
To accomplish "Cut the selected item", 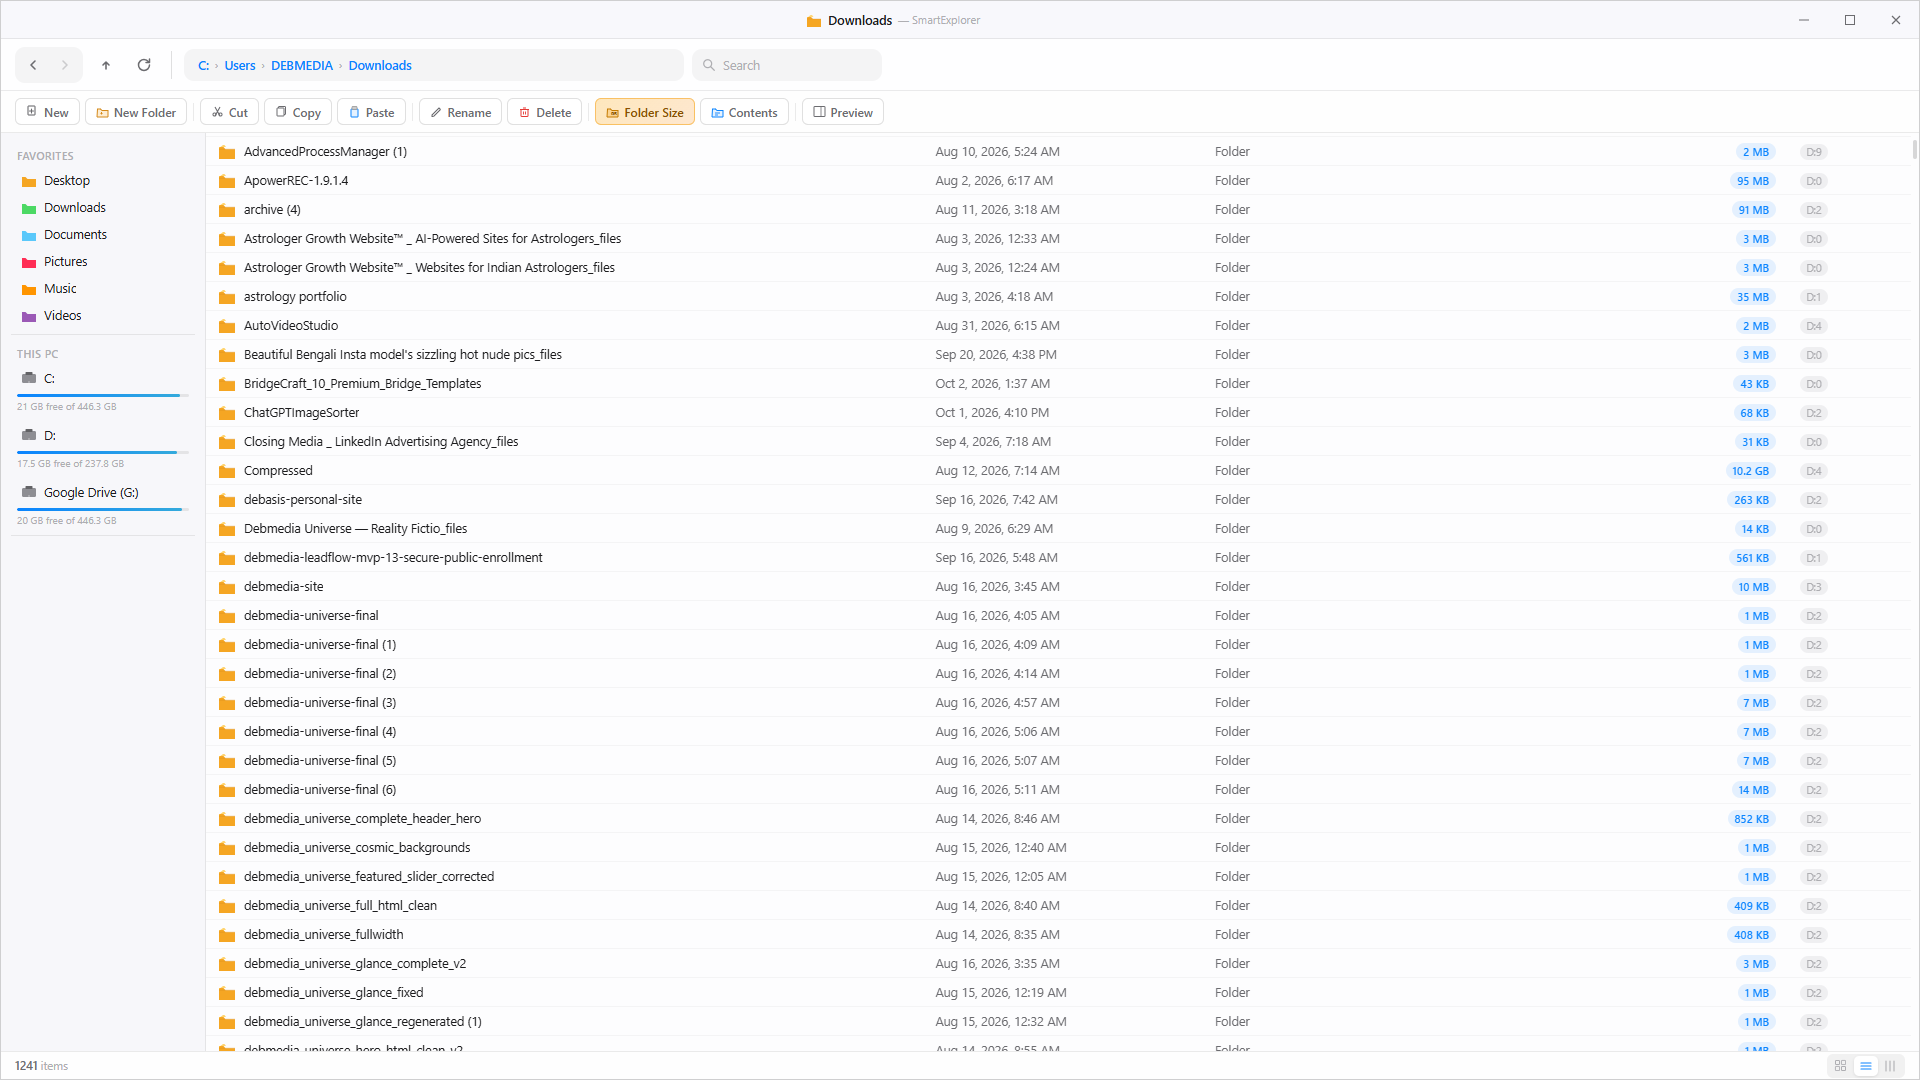I will click(x=229, y=112).
